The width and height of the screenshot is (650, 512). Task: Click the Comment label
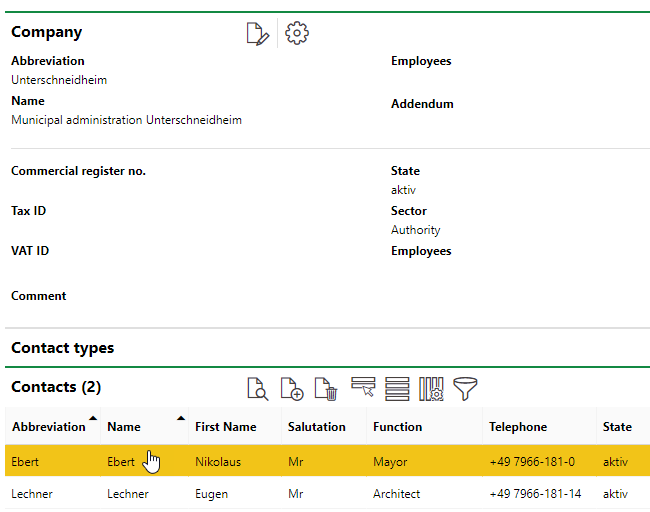pos(39,296)
